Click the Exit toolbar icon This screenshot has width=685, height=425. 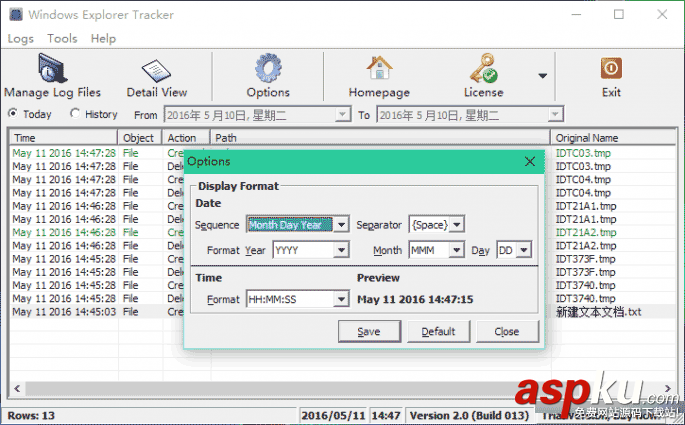(611, 68)
